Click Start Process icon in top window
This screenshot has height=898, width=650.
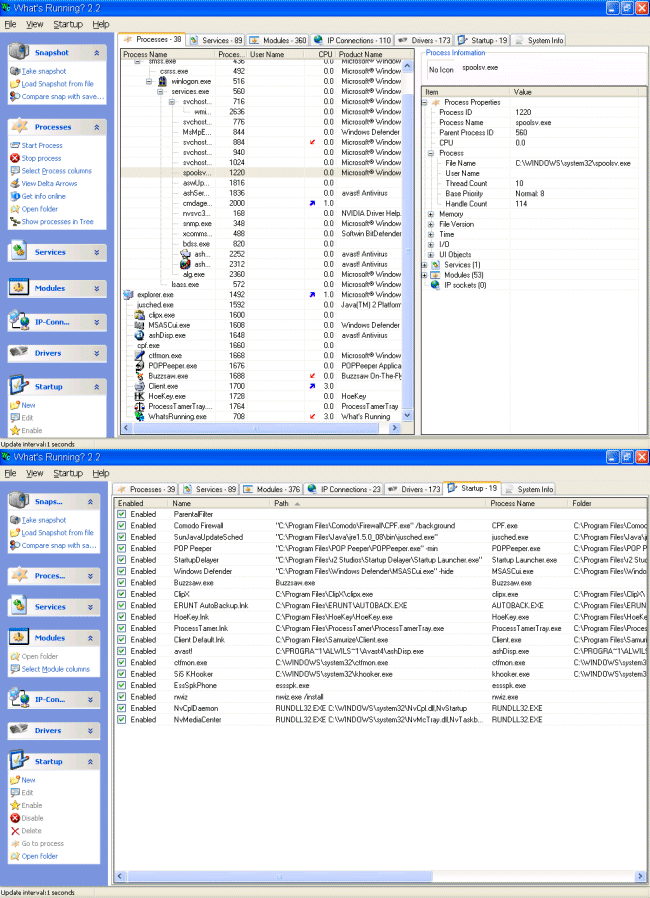click(15, 145)
